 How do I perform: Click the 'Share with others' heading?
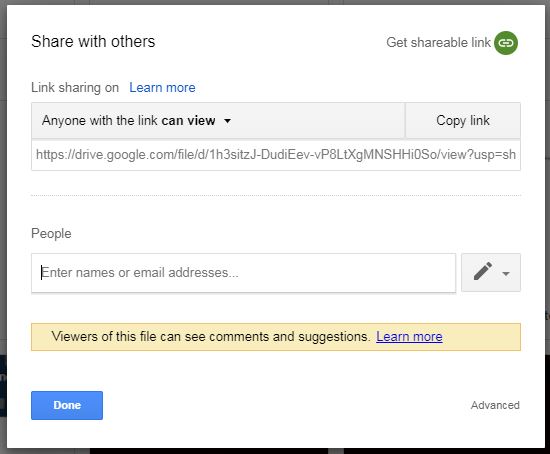tap(93, 41)
